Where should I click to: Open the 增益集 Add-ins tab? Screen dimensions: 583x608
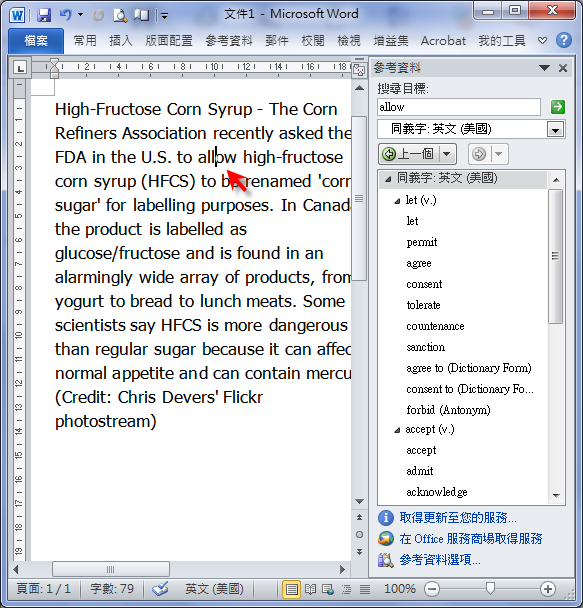coord(390,40)
